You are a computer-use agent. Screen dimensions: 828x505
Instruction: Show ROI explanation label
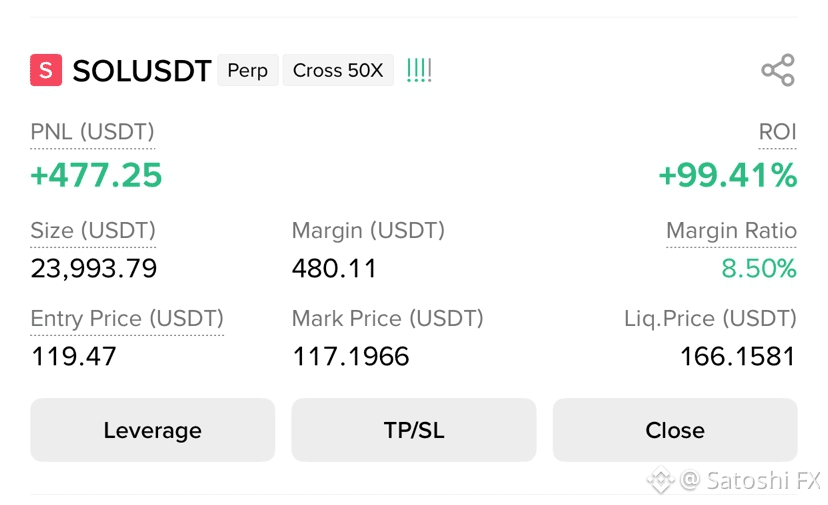click(777, 132)
